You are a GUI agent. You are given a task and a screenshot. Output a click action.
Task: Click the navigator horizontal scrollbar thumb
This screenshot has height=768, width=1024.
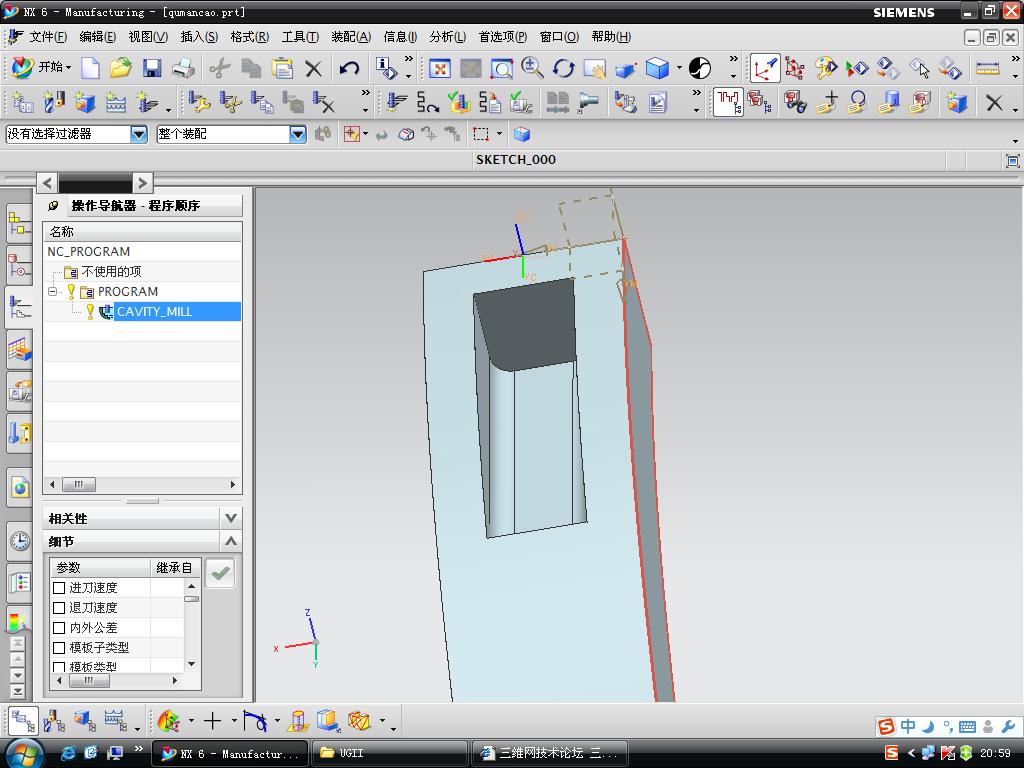point(79,485)
